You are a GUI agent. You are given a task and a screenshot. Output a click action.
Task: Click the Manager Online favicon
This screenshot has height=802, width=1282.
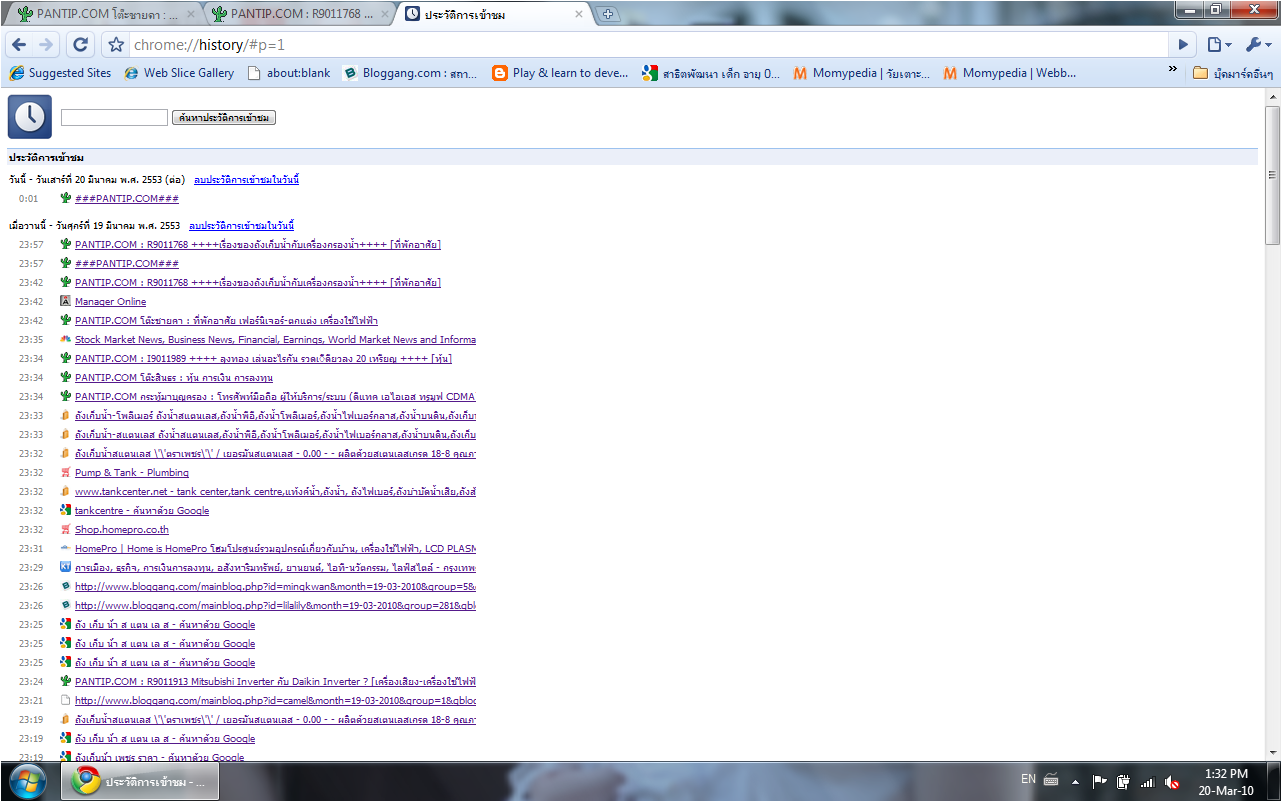(x=65, y=302)
